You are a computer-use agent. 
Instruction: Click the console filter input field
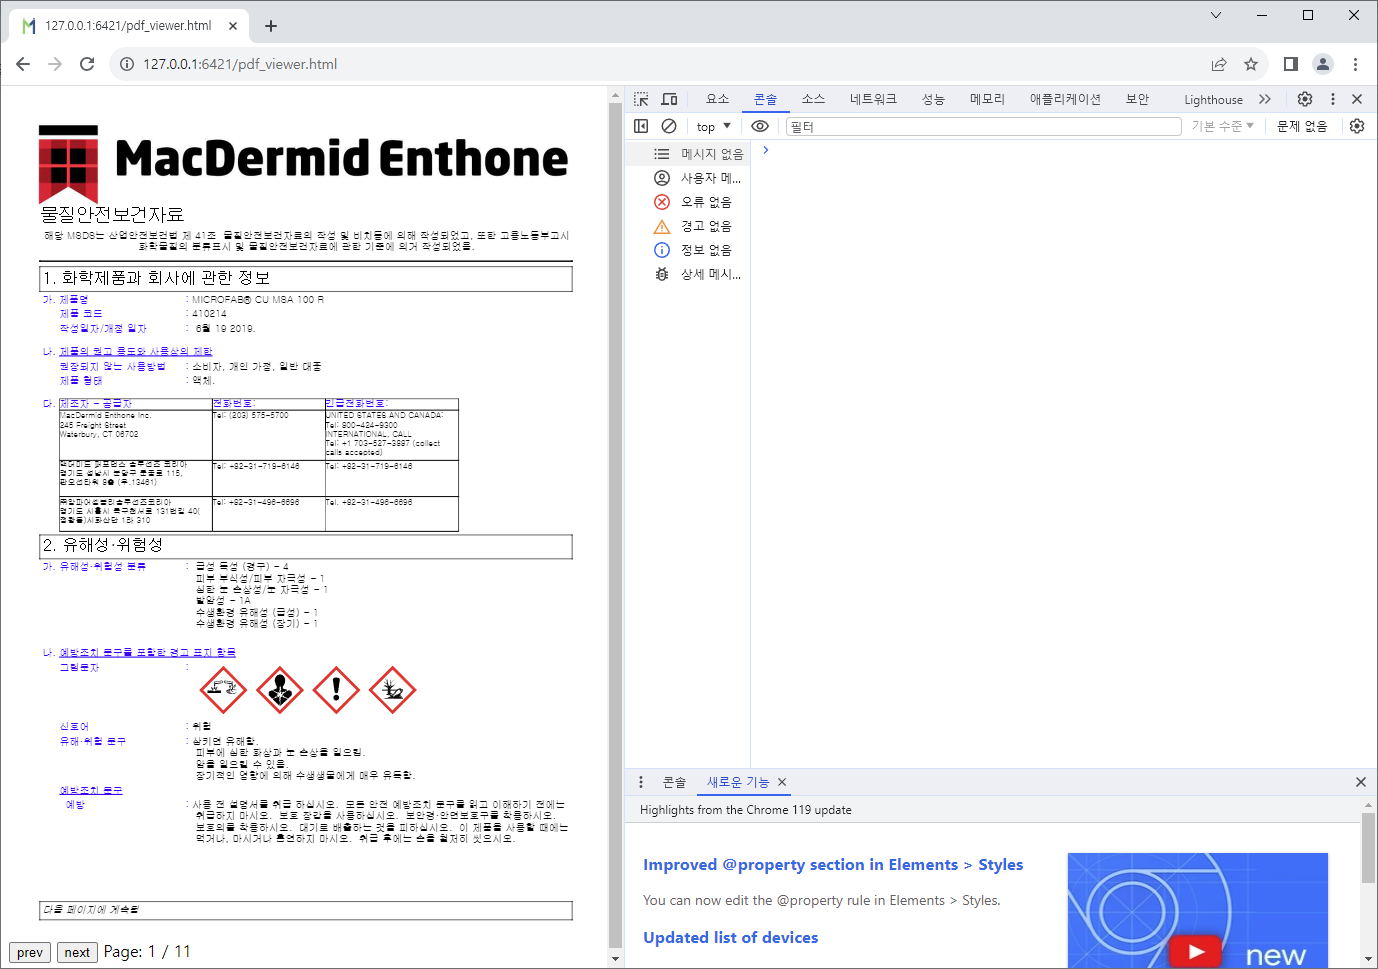(984, 126)
